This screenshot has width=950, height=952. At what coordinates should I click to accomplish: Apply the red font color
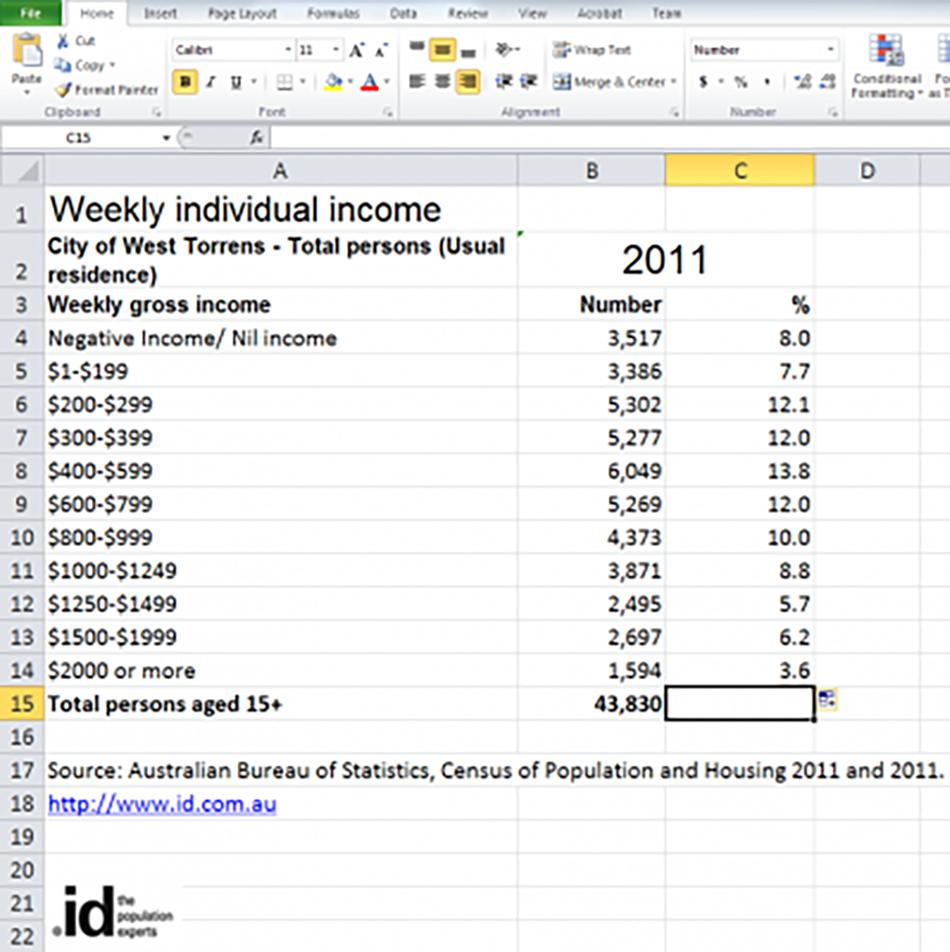(x=370, y=81)
